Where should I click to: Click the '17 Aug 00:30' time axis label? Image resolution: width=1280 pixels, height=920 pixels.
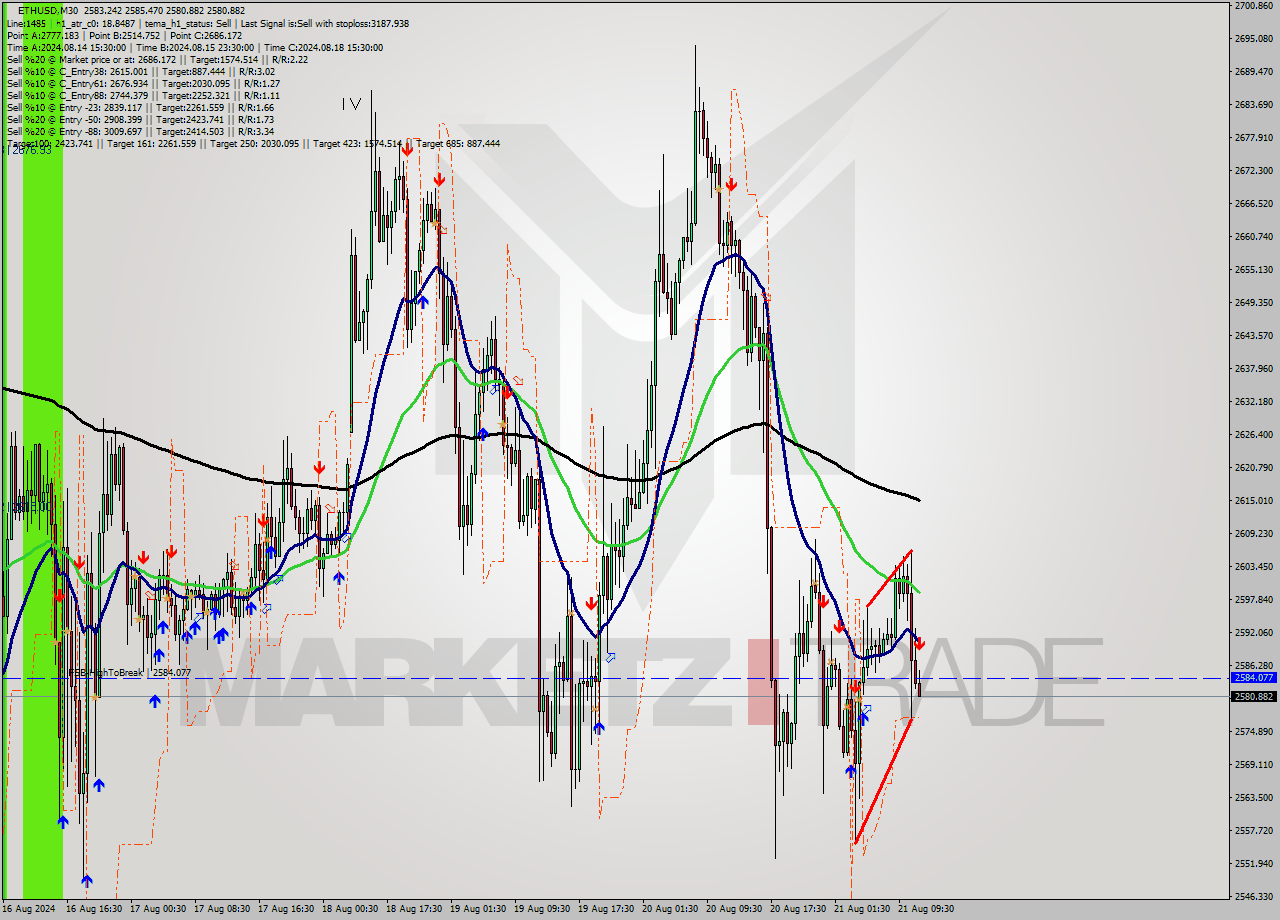(x=158, y=909)
